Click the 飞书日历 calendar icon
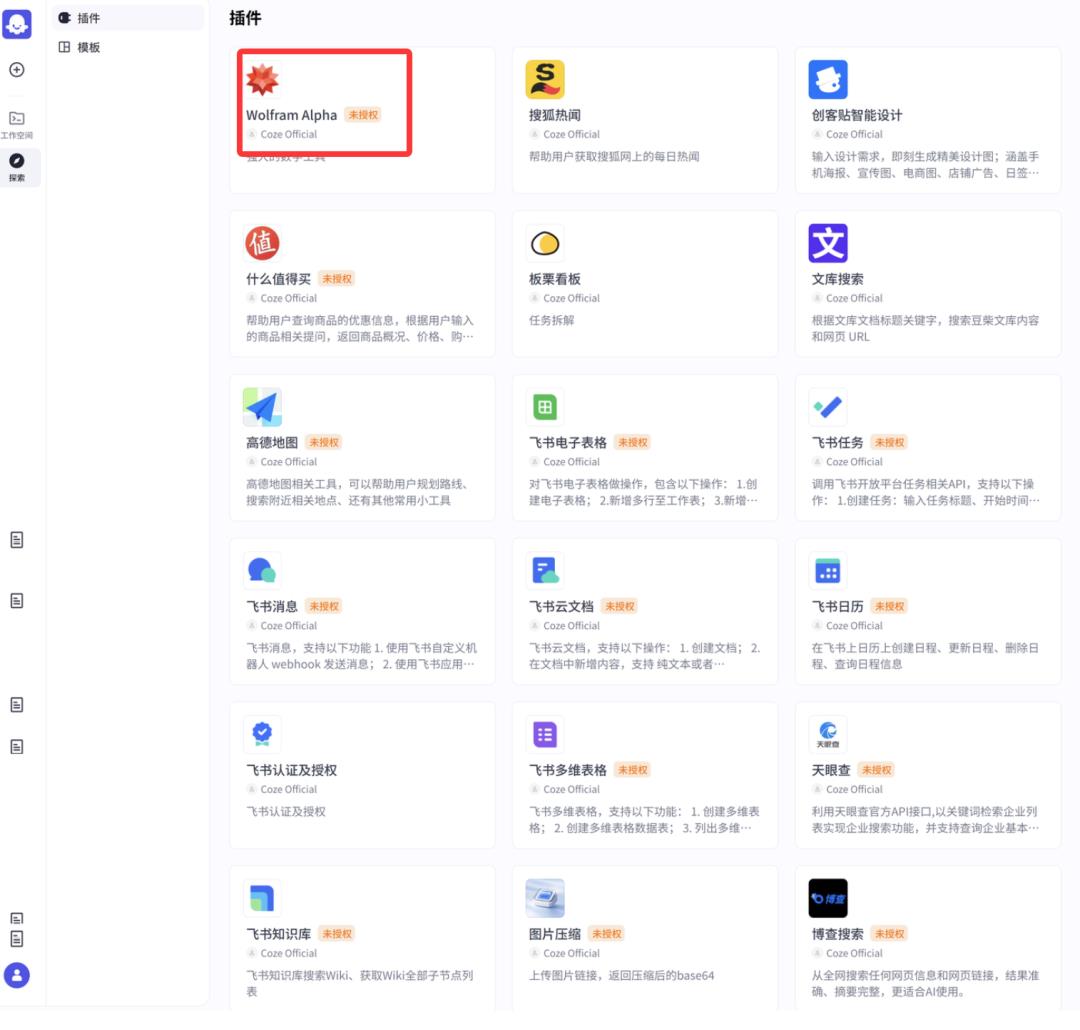This screenshot has width=1080, height=1030. click(x=828, y=570)
